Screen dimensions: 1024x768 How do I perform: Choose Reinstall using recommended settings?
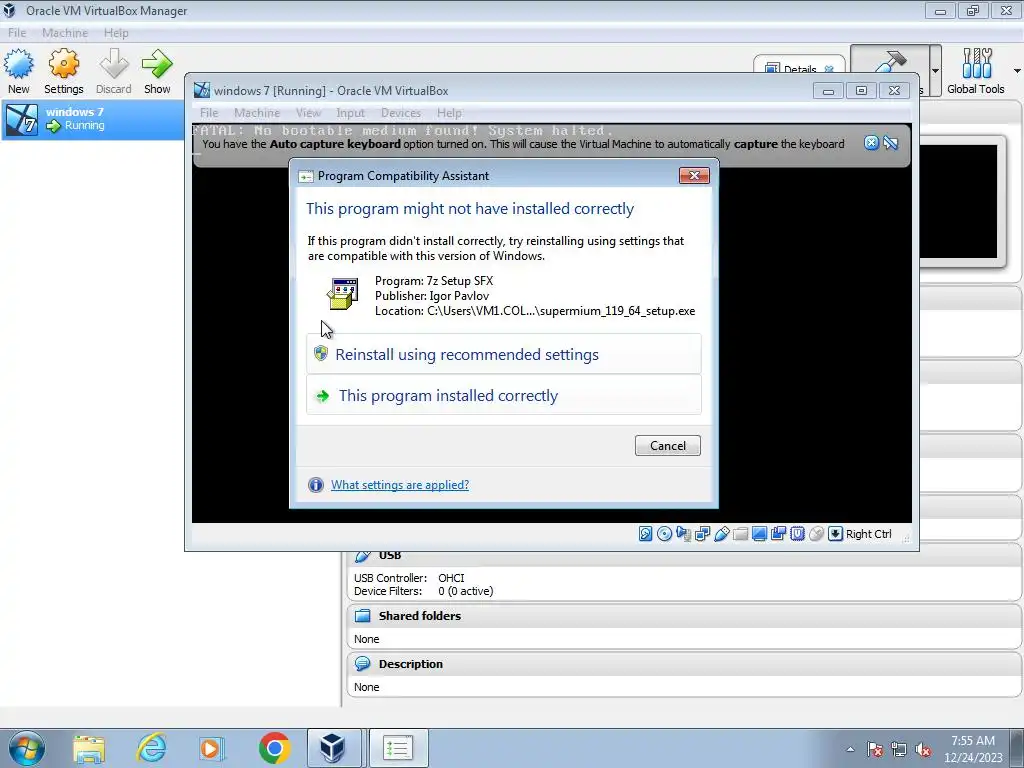coord(504,354)
